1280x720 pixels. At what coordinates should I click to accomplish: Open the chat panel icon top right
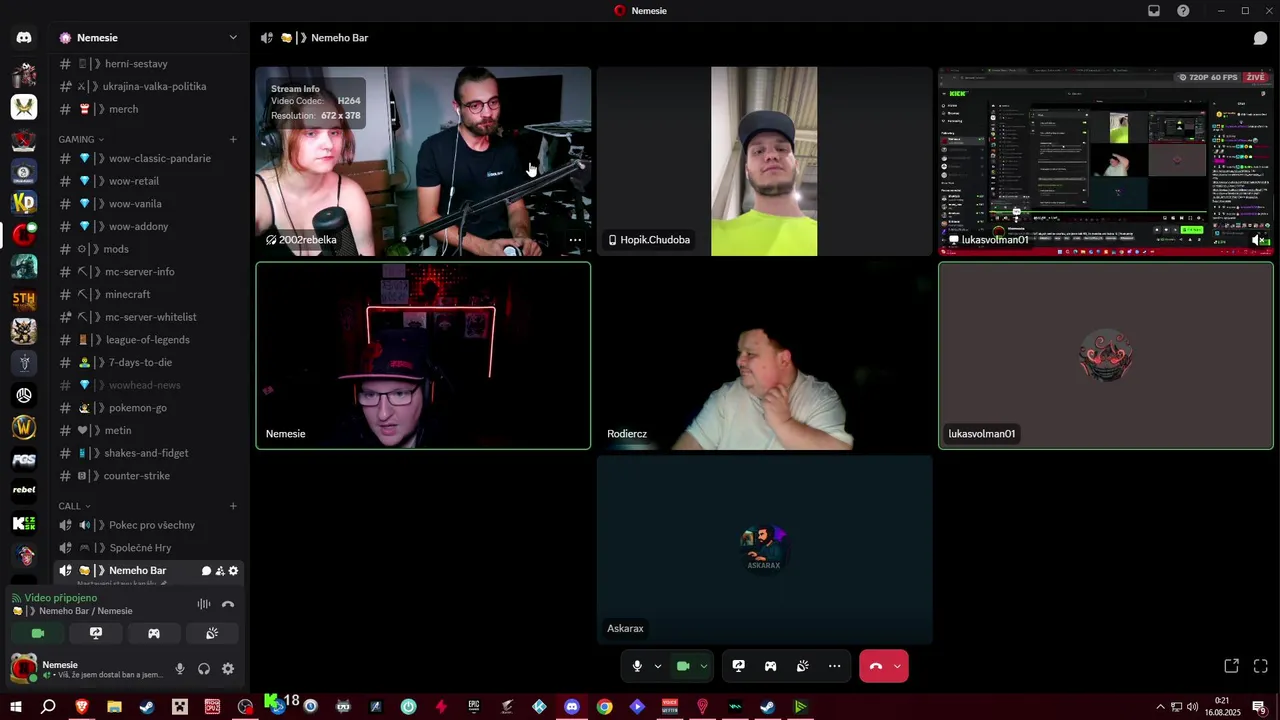pyautogui.click(x=1261, y=38)
